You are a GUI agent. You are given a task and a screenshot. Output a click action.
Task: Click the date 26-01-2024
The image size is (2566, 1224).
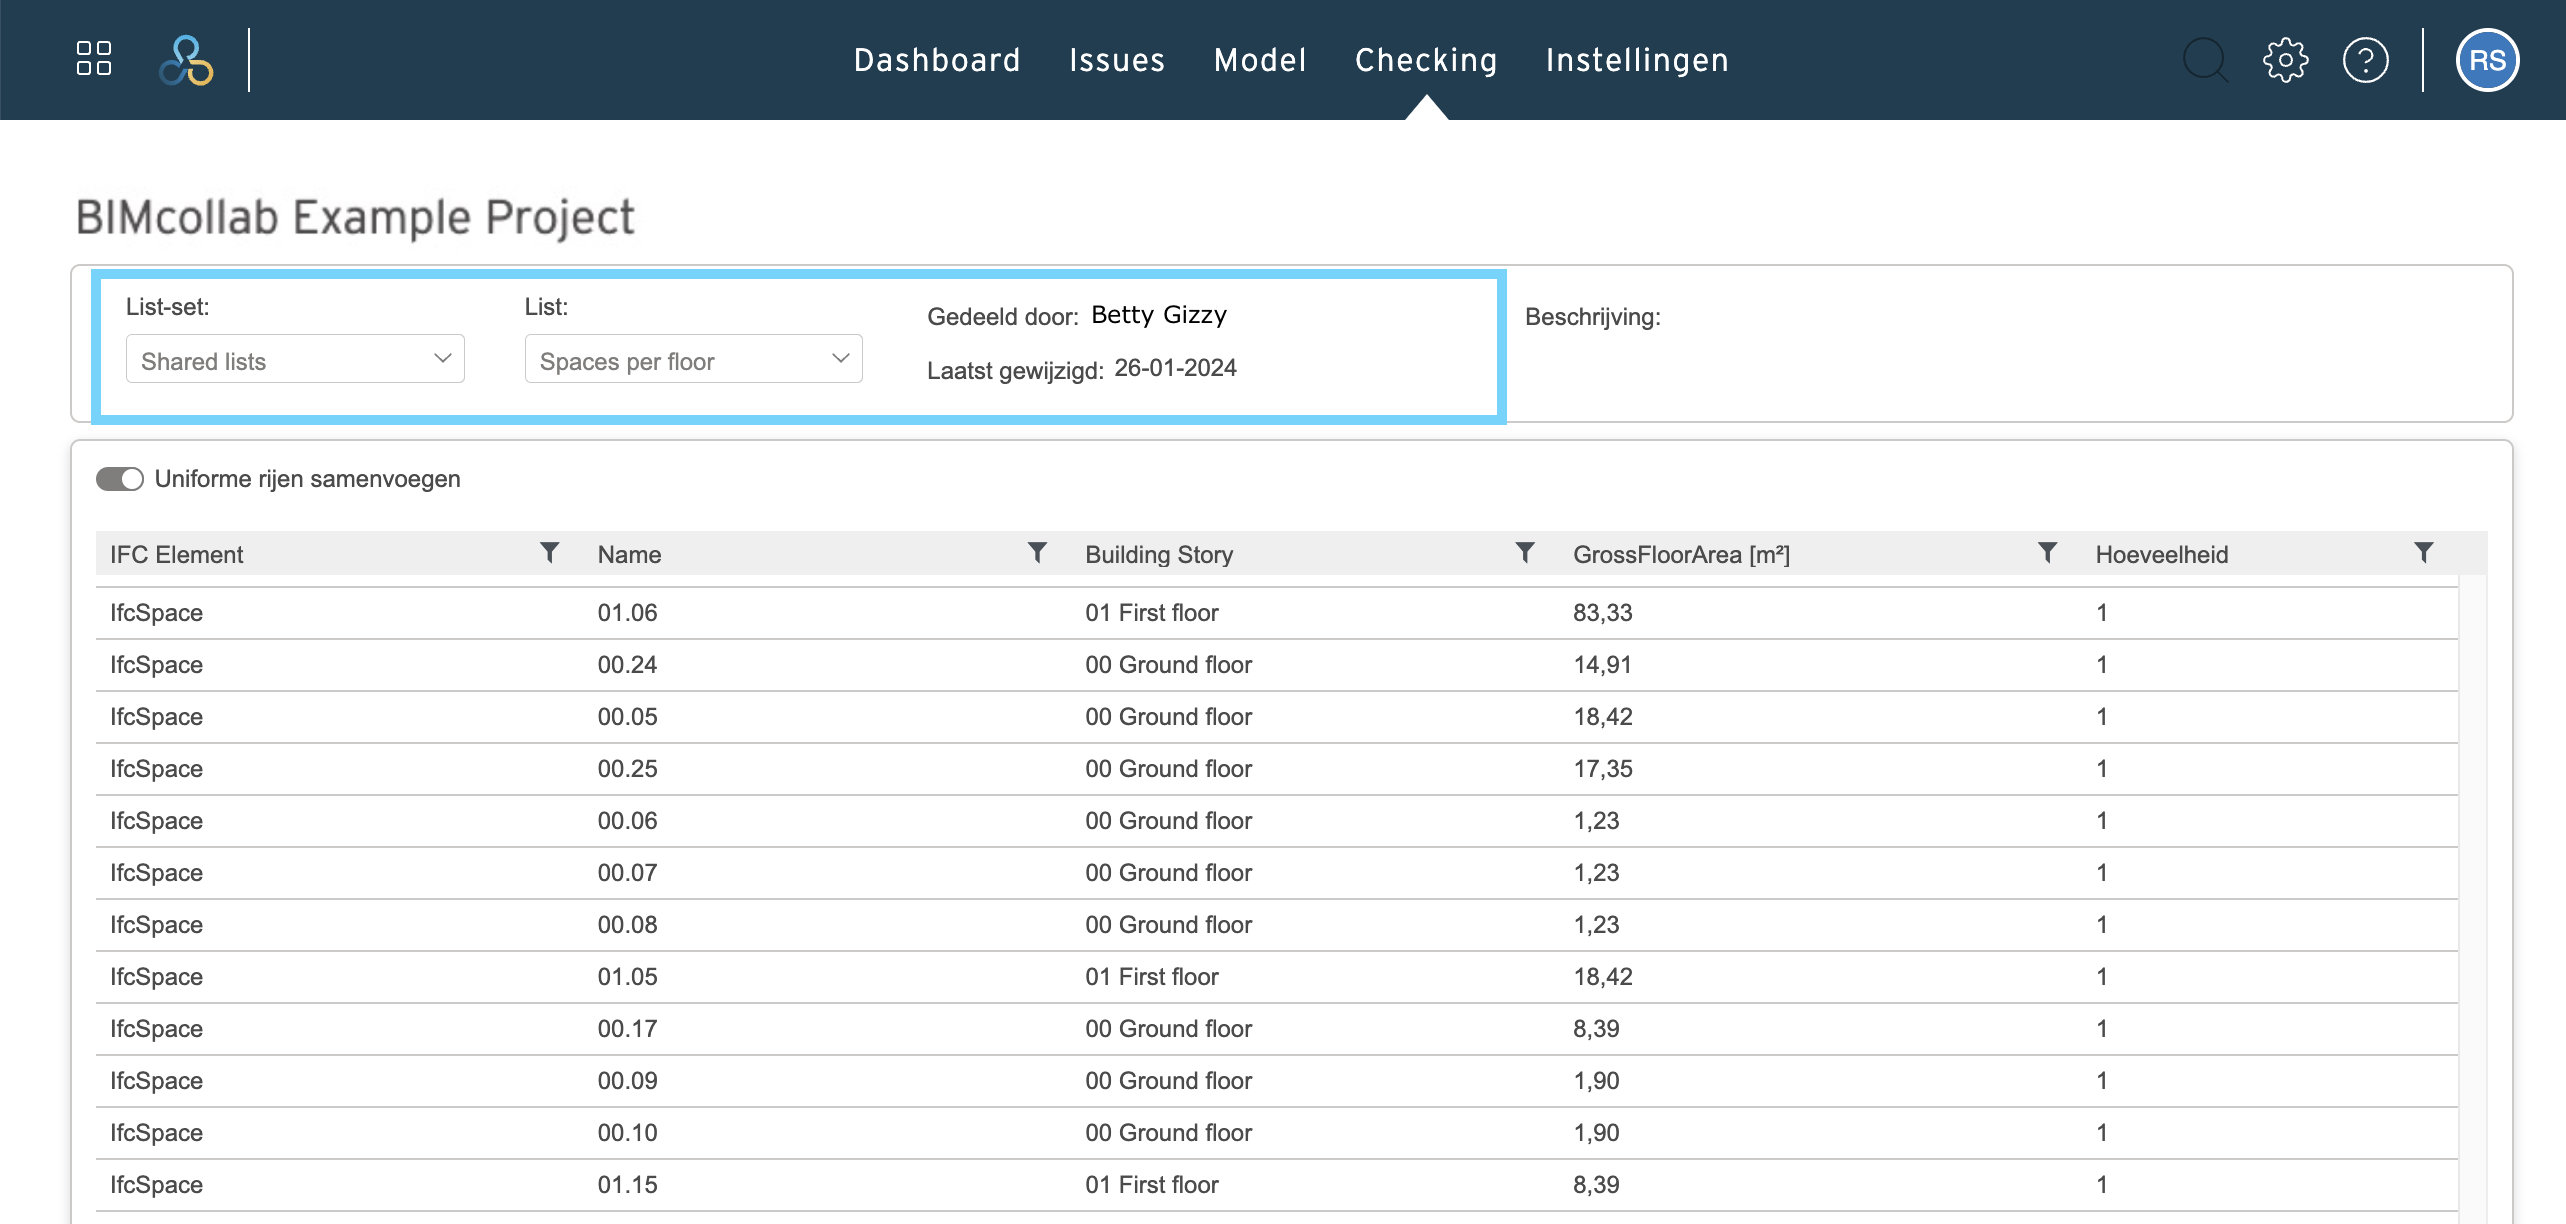1175,368
